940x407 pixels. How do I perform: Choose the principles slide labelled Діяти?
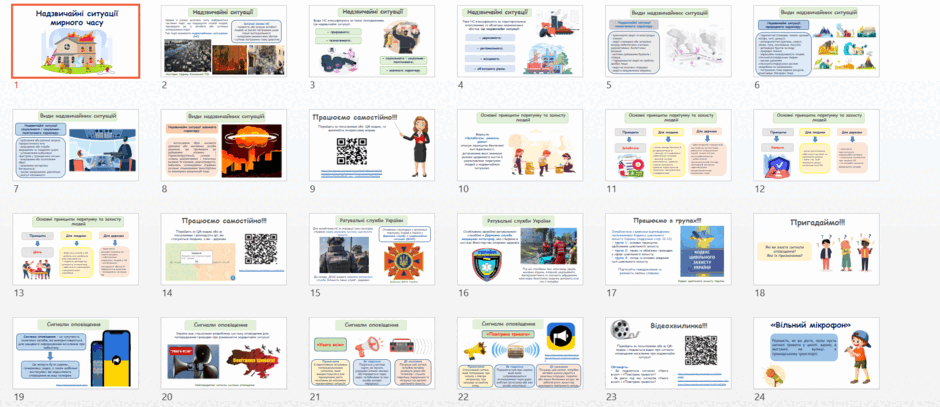pos(76,249)
